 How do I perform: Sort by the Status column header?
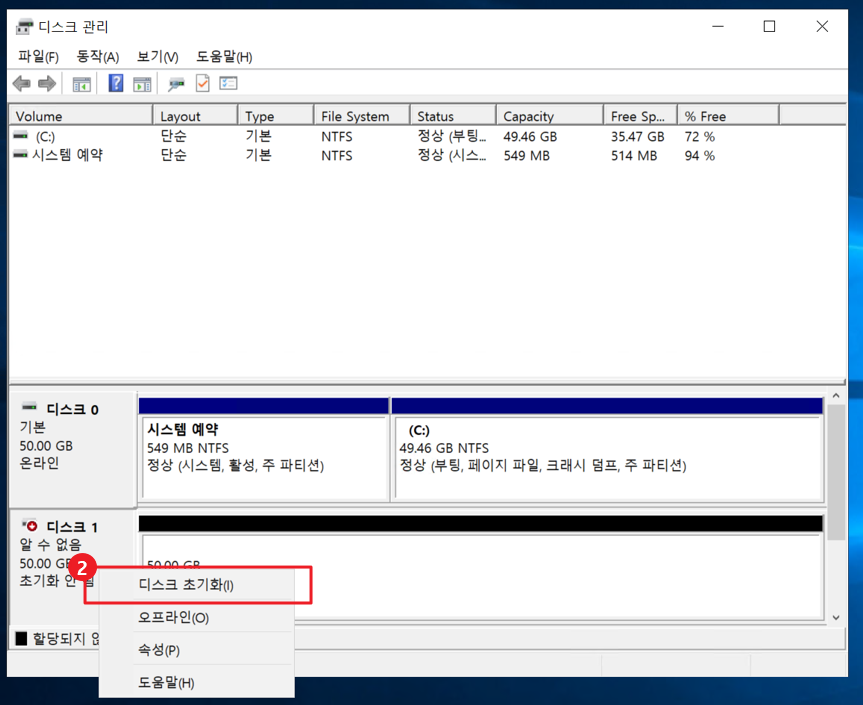click(x=453, y=116)
